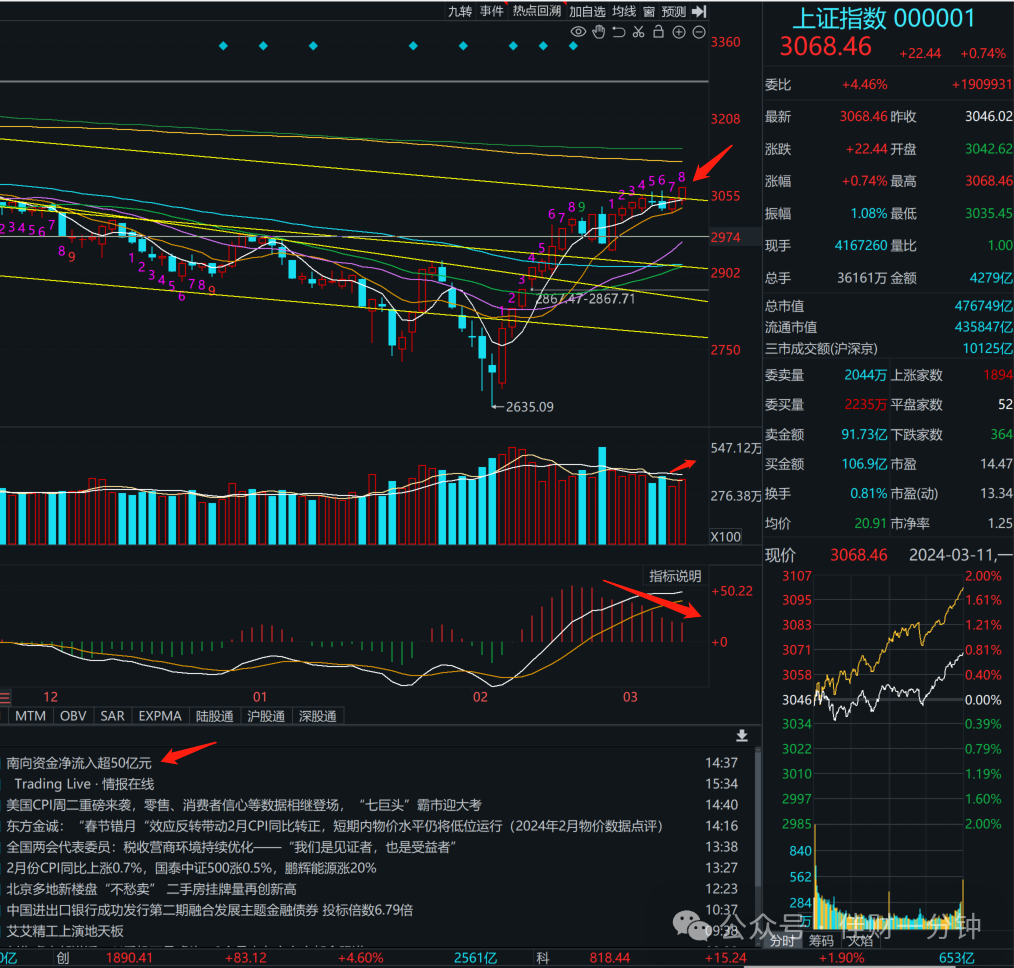
Task: Select the 火焰 flame tab
Action: [x=860, y=940]
